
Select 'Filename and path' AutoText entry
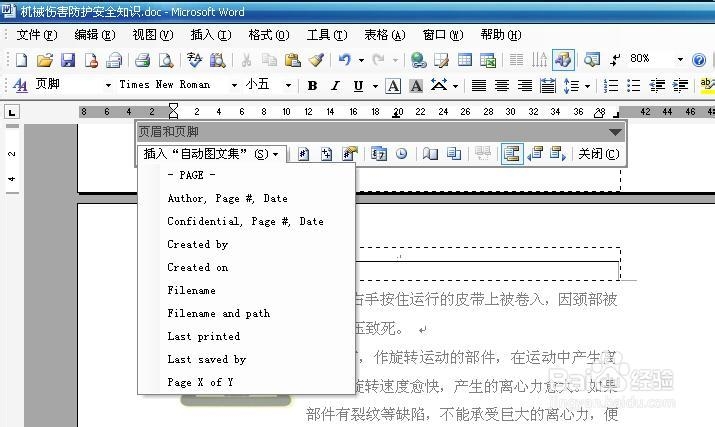click(246, 313)
